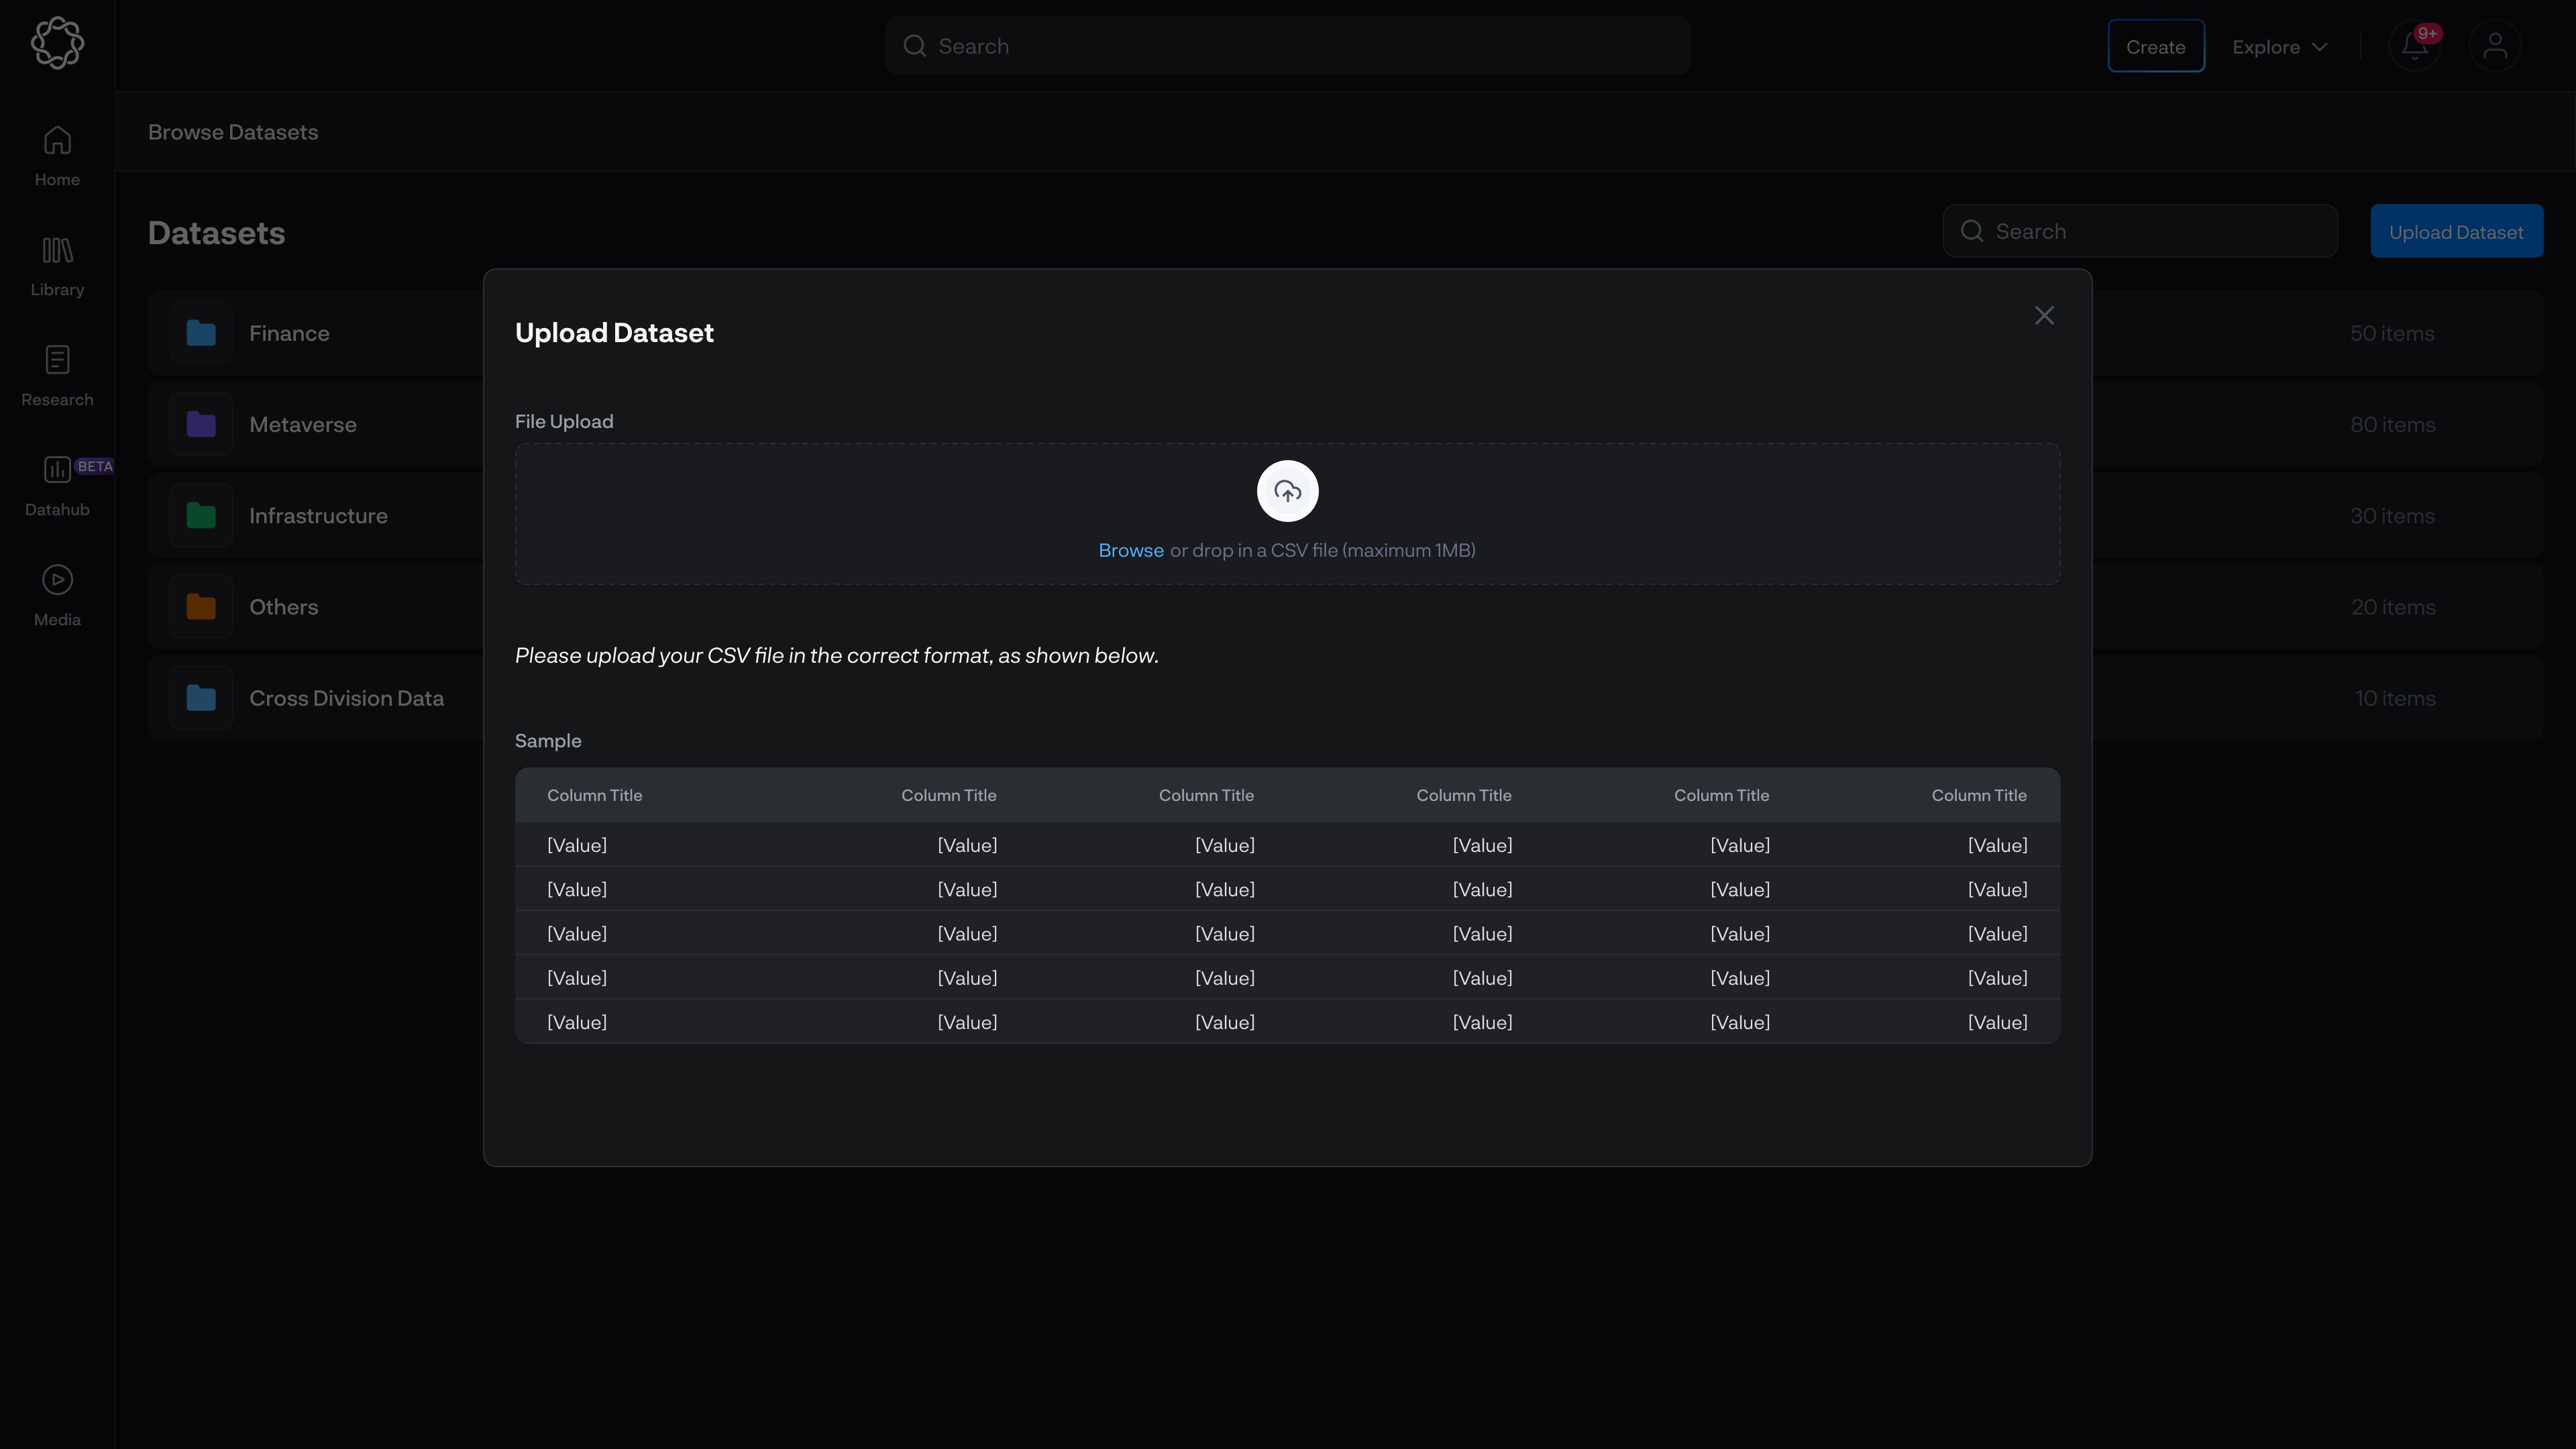Viewport: 2576px width, 1449px height.
Task: Open the Metaverse dataset folder
Action: coord(302,425)
